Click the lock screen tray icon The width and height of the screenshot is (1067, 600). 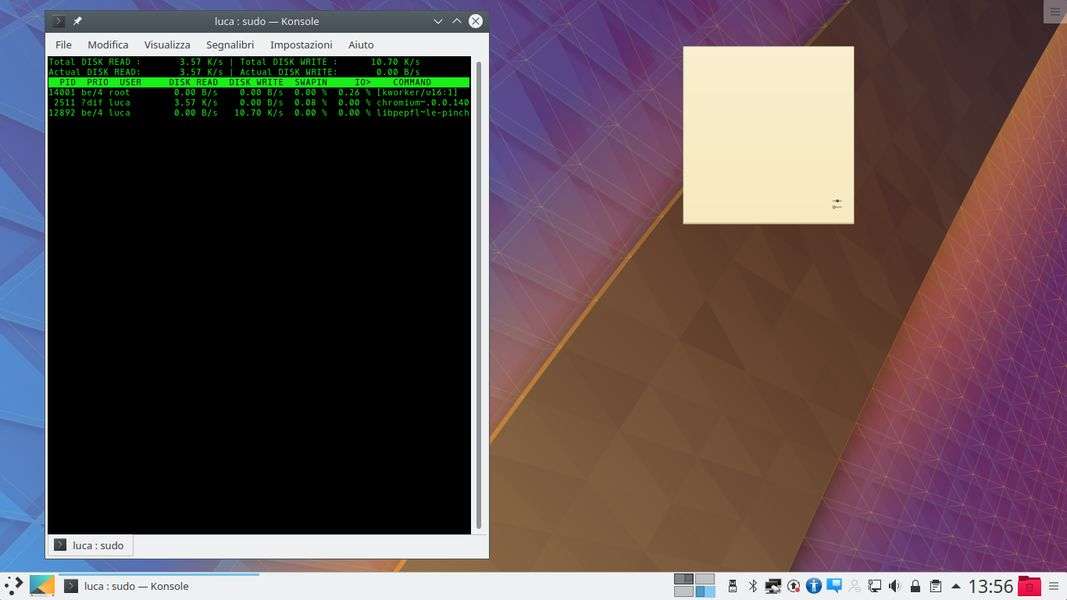915,586
